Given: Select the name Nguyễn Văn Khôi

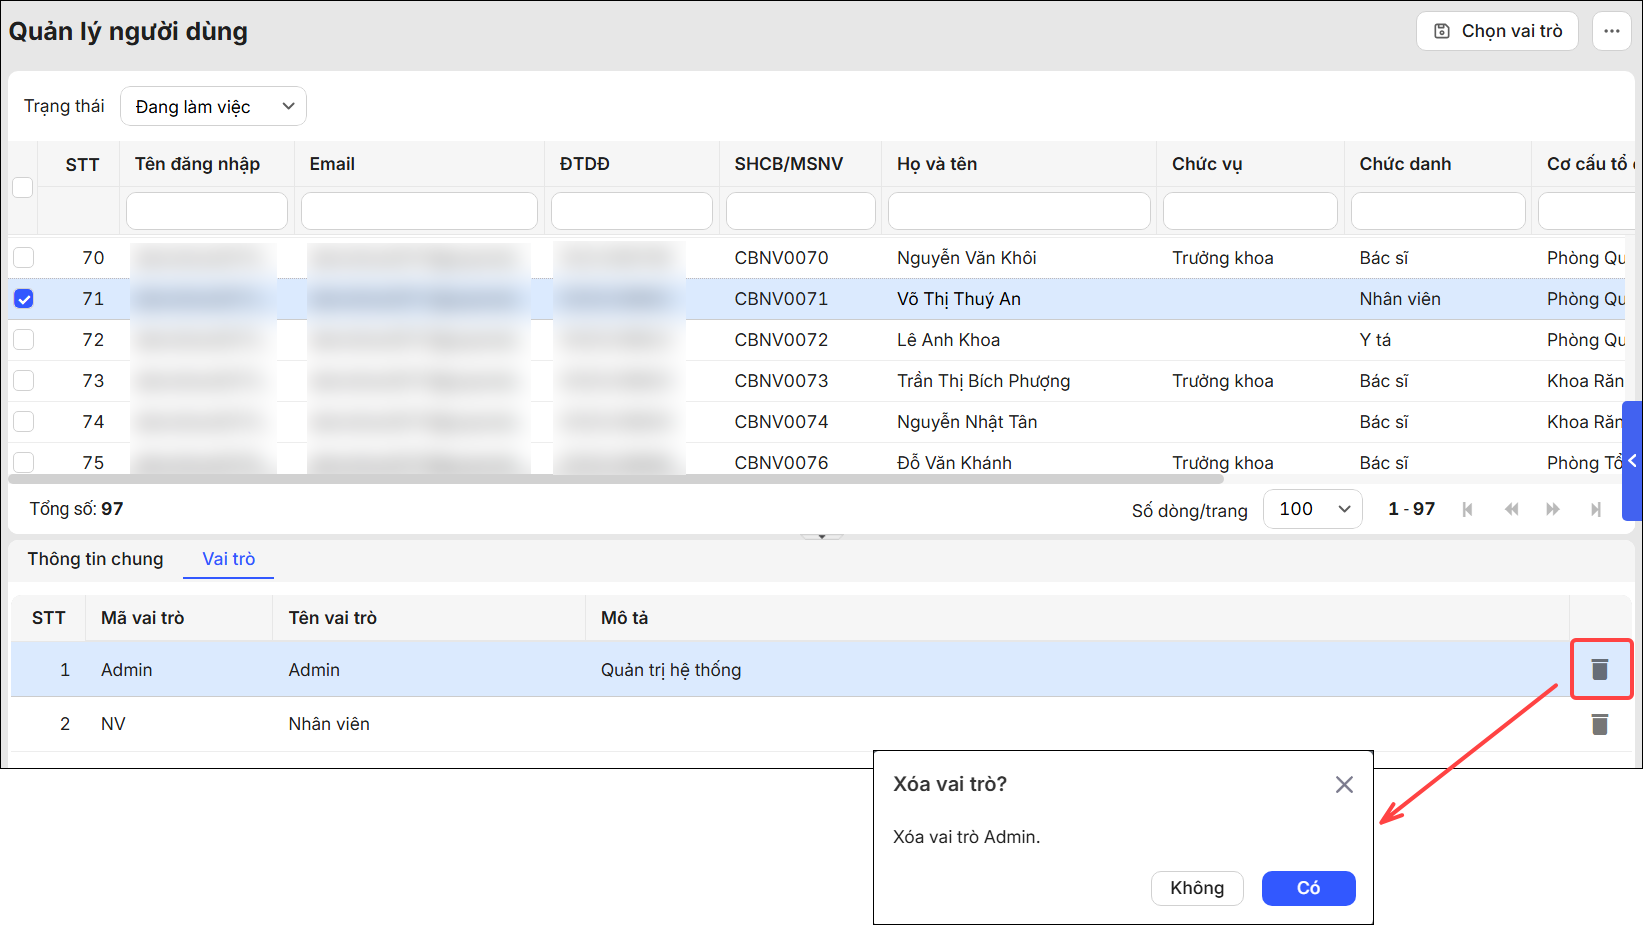Looking at the screenshot, I should click(x=966, y=258).
